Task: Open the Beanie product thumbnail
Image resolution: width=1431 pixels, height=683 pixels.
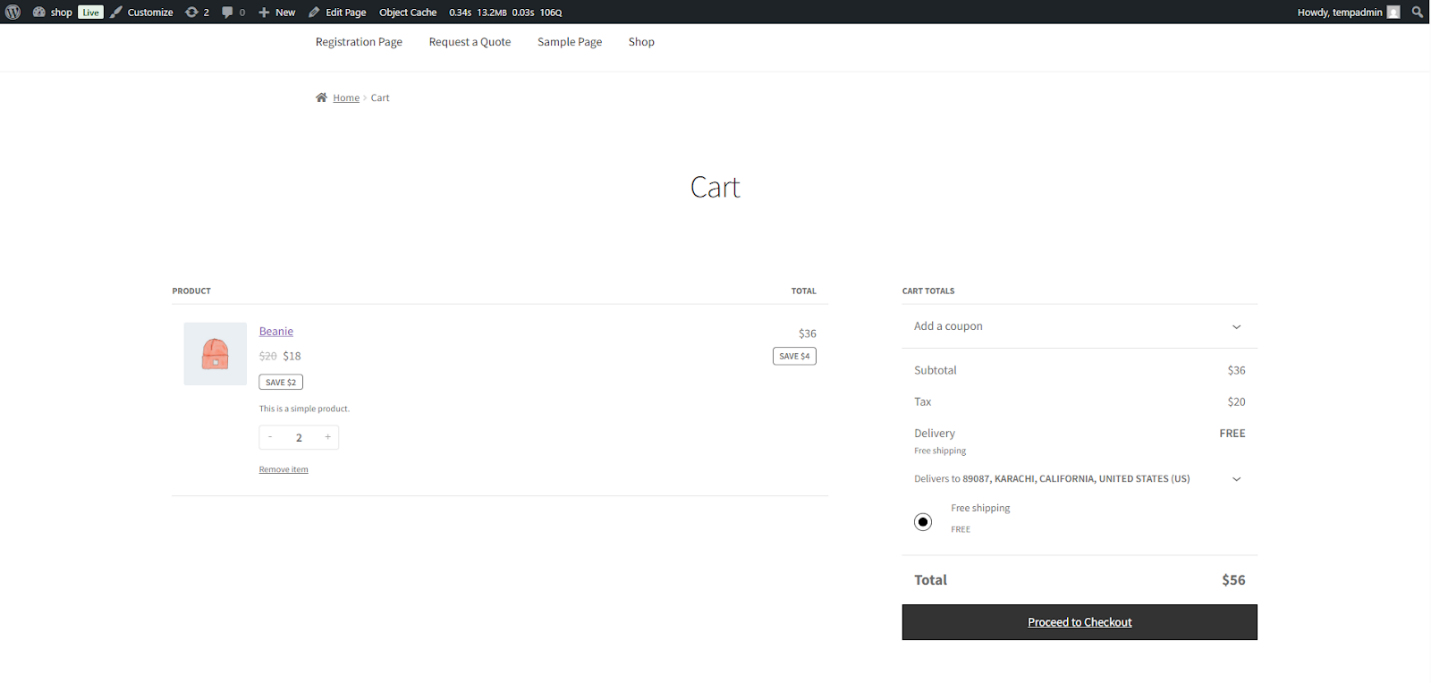Action: coord(214,353)
